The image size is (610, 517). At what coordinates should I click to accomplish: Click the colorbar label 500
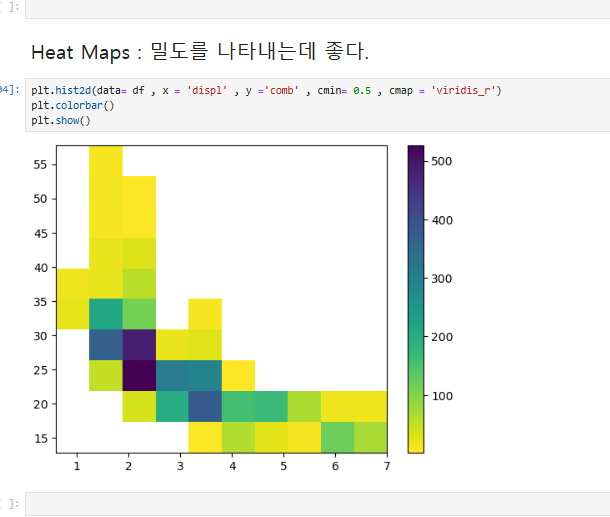coord(442,161)
